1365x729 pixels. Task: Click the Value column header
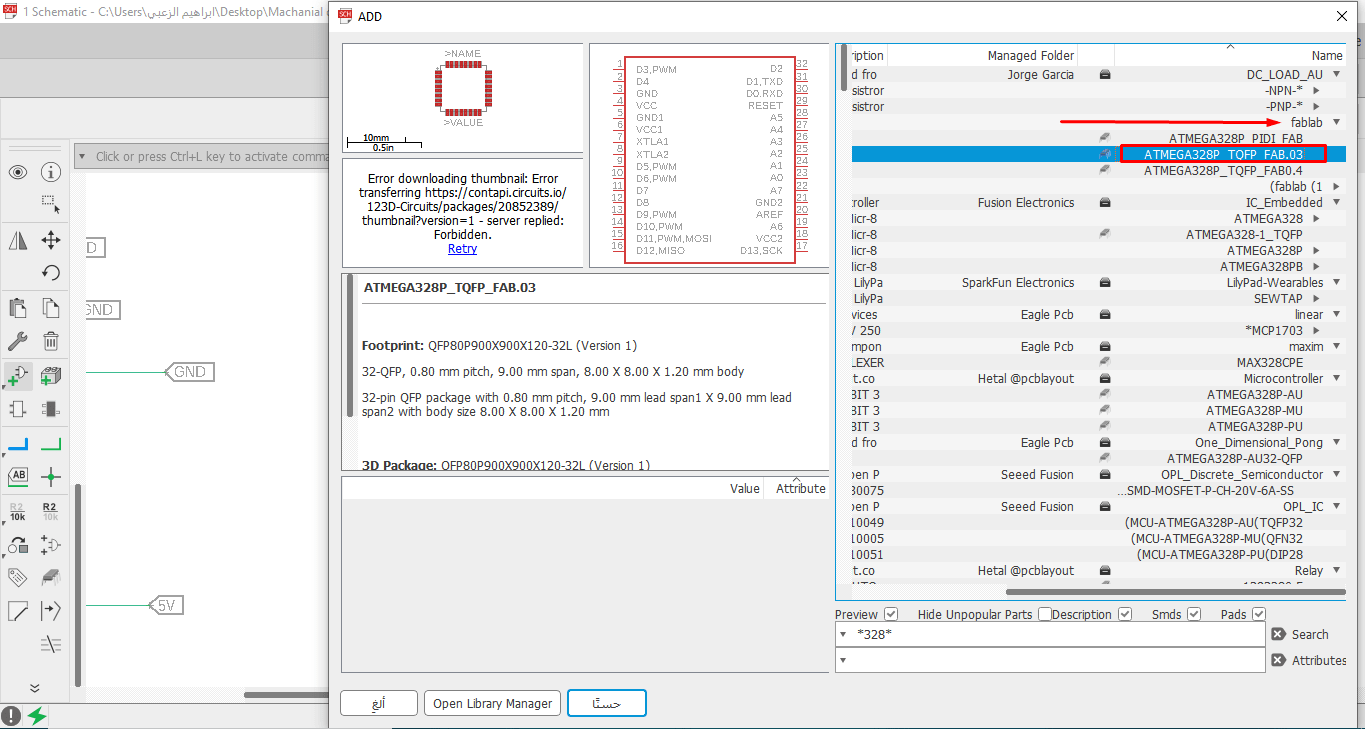point(744,488)
